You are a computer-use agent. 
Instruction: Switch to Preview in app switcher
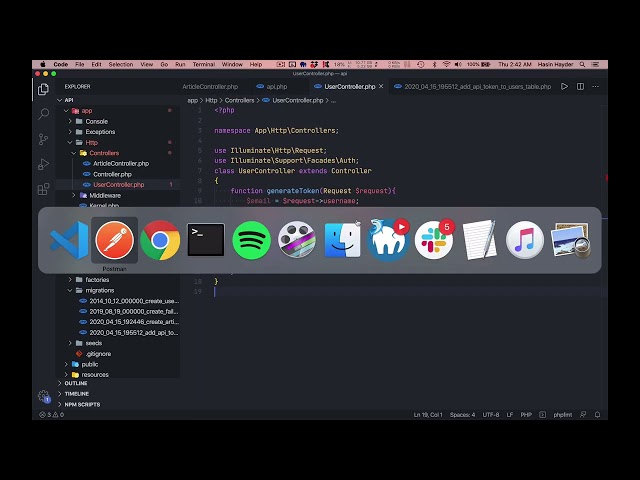pos(570,241)
